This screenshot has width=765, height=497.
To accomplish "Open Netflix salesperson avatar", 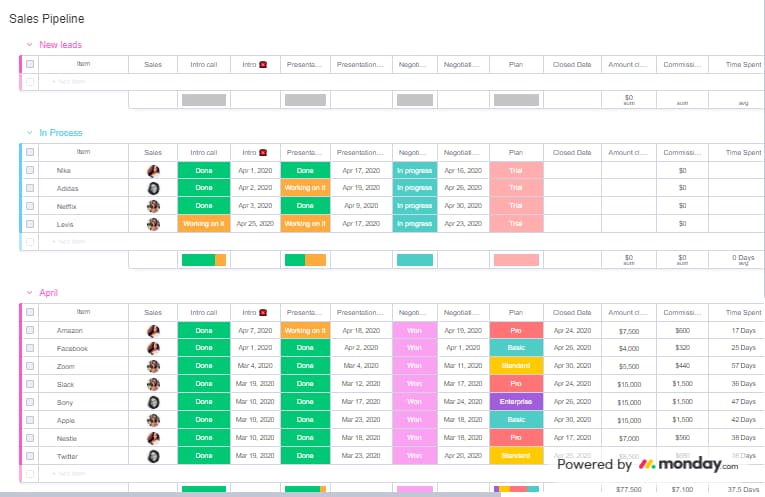I will click(x=153, y=206).
